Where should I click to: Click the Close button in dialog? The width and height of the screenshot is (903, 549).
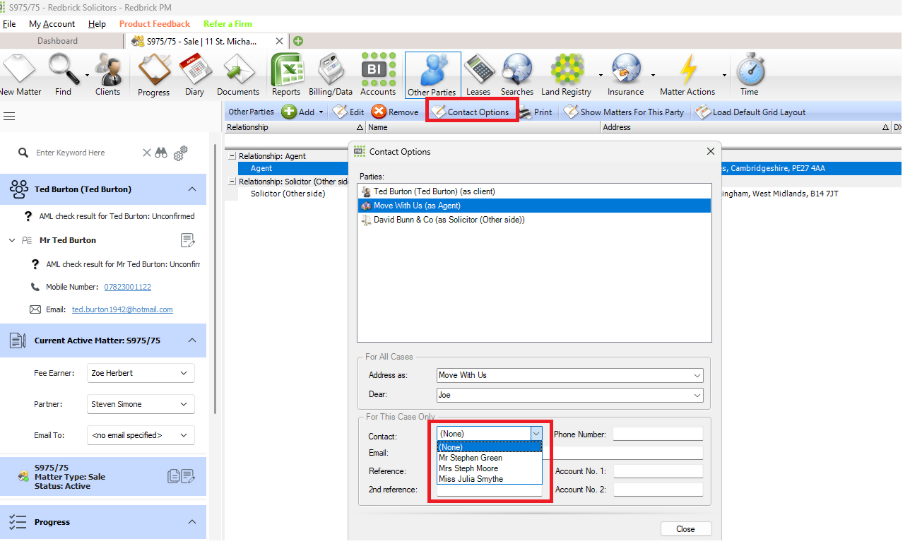pos(685,529)
